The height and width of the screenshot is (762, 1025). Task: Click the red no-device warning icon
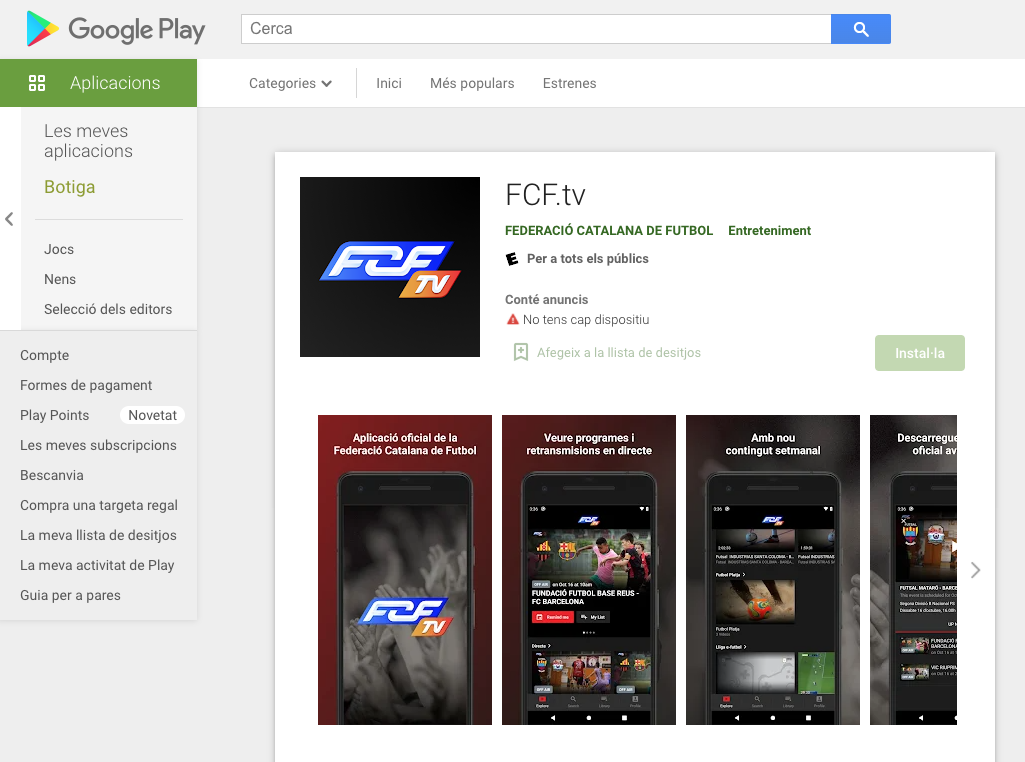(x=512, y=320)
